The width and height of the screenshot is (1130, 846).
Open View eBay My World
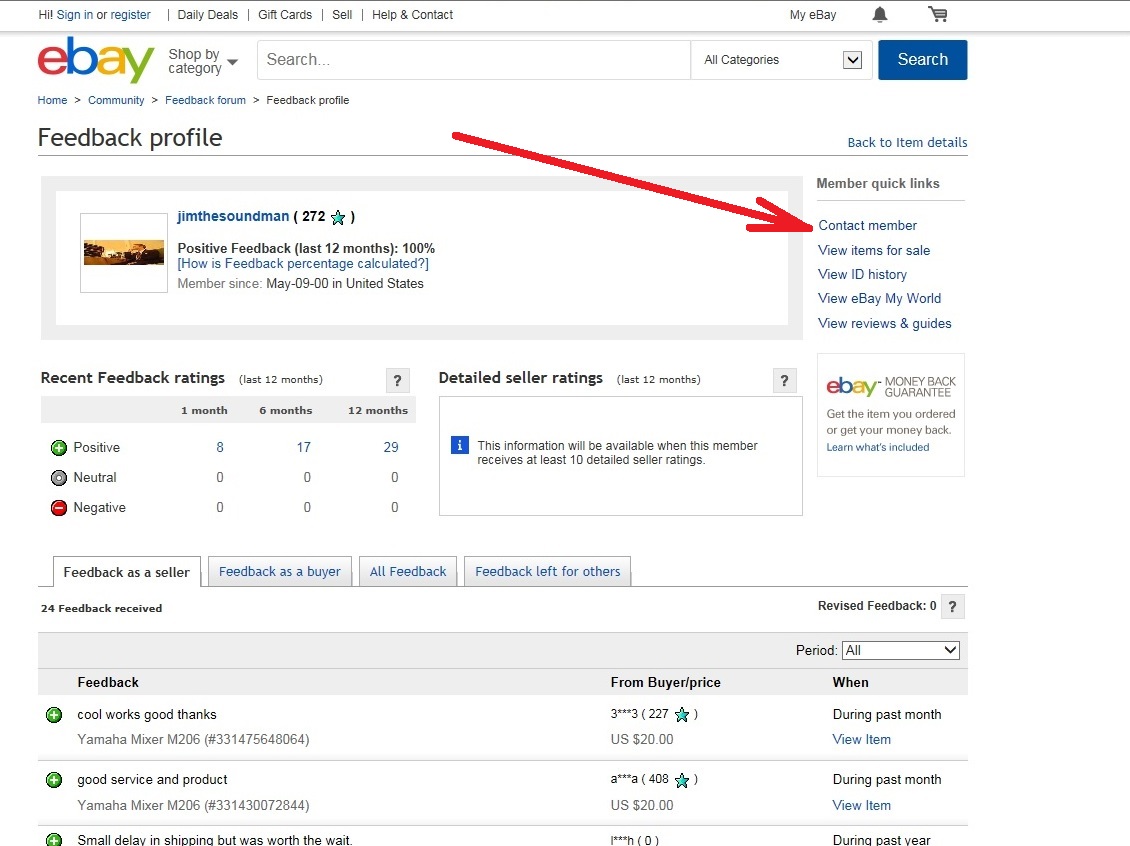tap(880, 298)
